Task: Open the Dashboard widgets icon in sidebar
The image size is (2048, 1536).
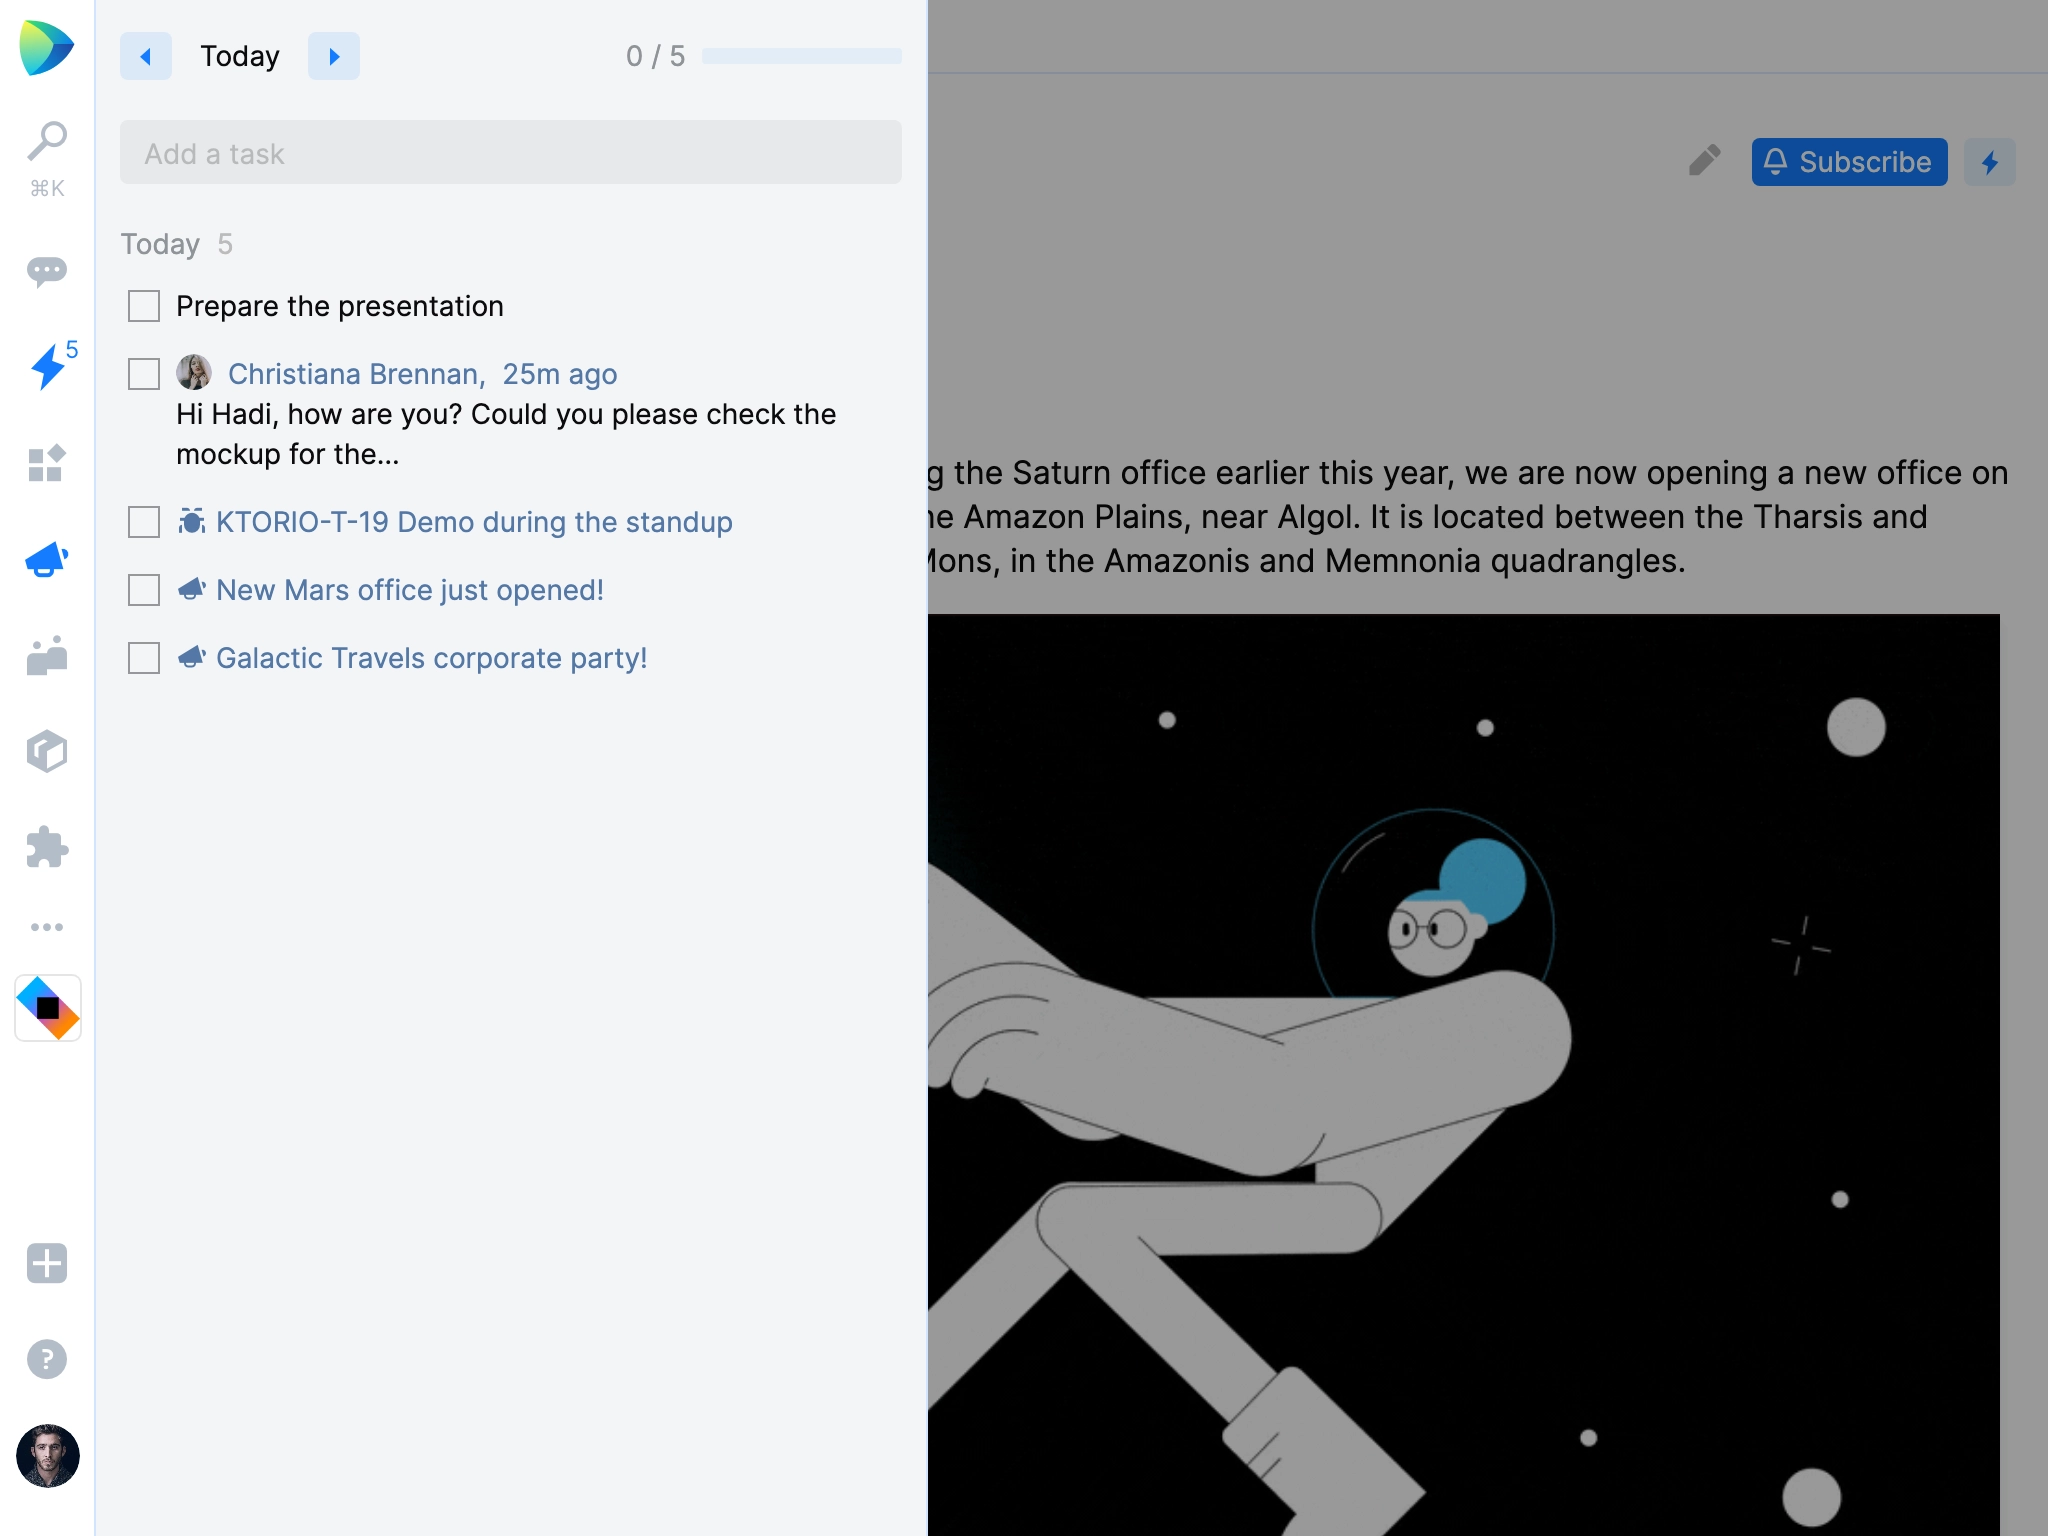Action: point(47,463)
